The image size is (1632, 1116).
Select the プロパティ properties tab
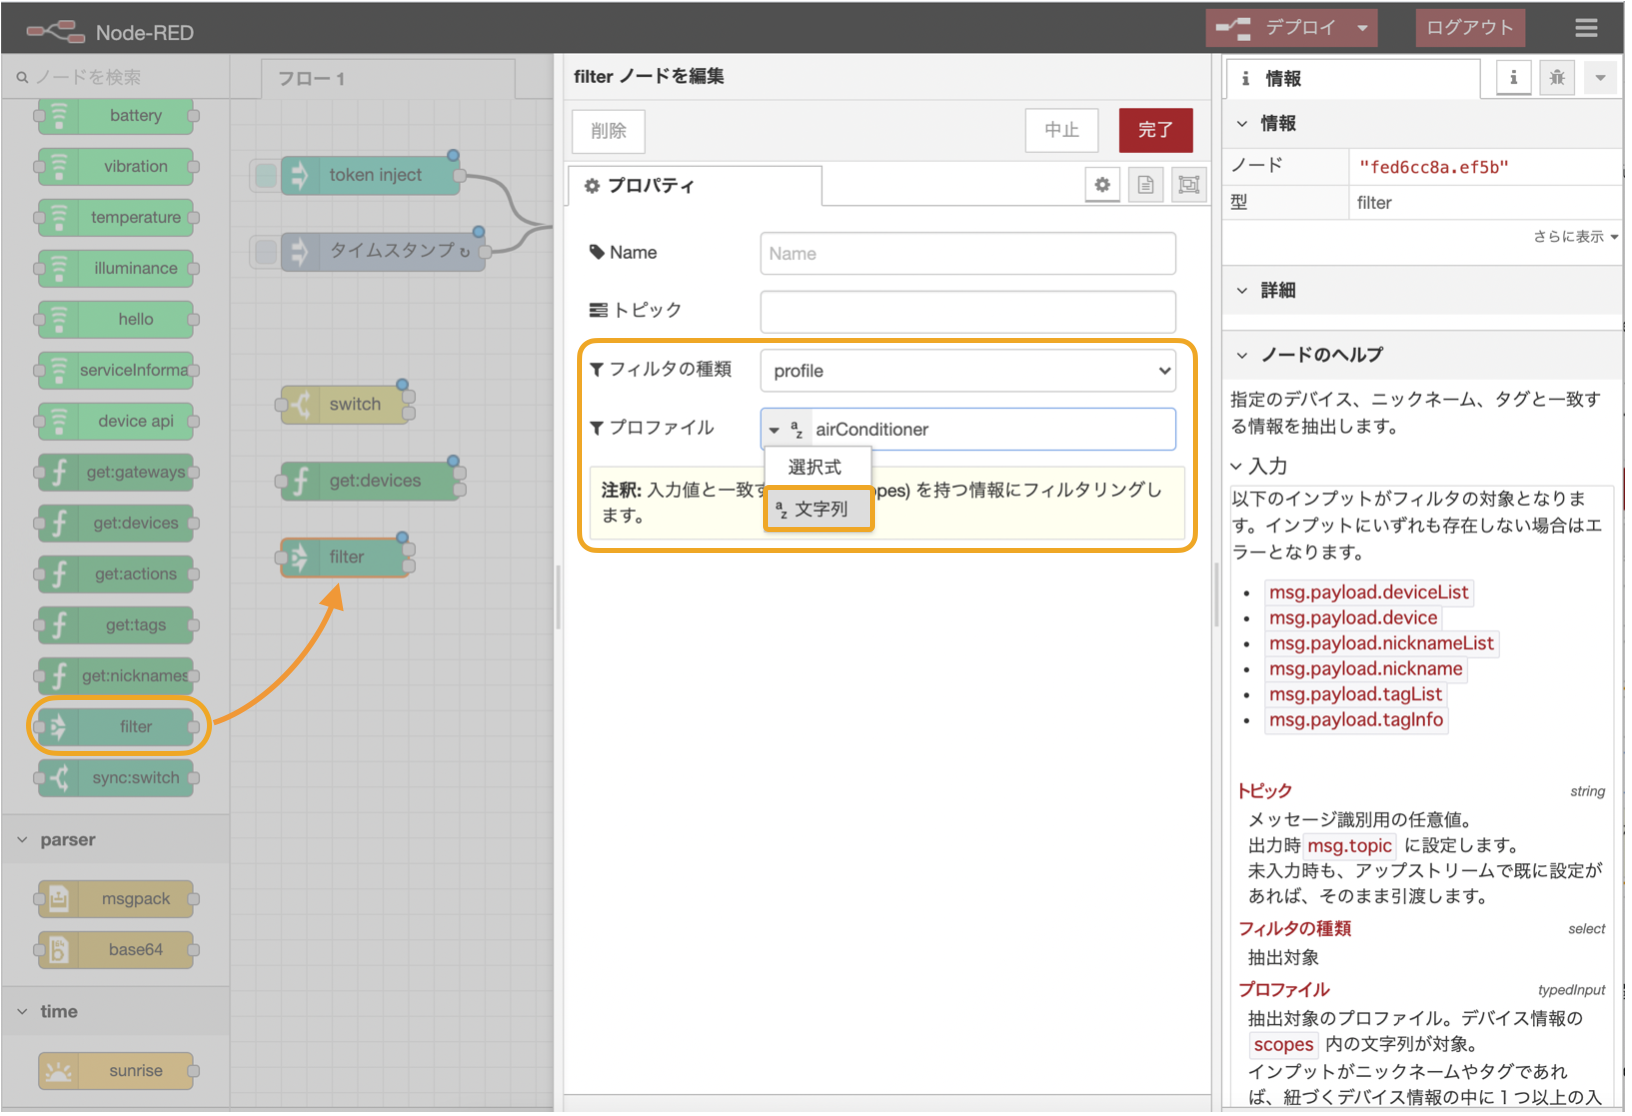click(697, 186)
